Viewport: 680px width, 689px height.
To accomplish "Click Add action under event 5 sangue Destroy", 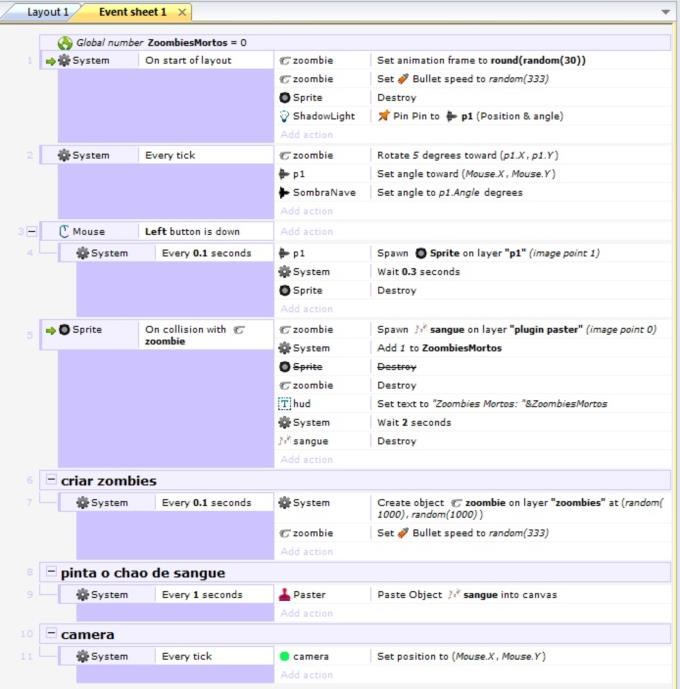I will point(307,459).
